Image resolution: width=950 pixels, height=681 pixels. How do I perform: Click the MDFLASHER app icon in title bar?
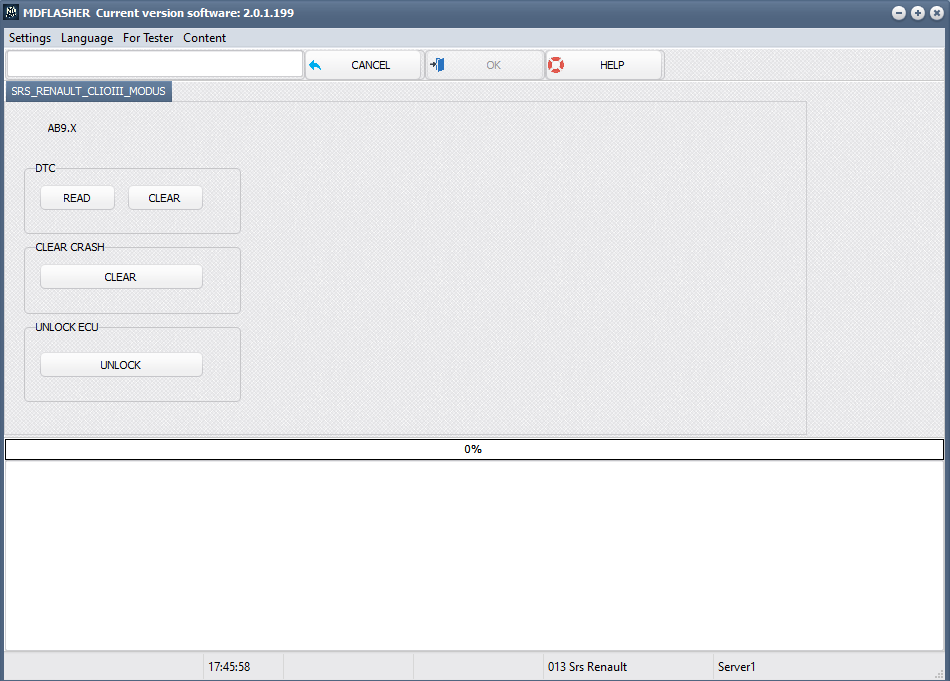point(11,12)
